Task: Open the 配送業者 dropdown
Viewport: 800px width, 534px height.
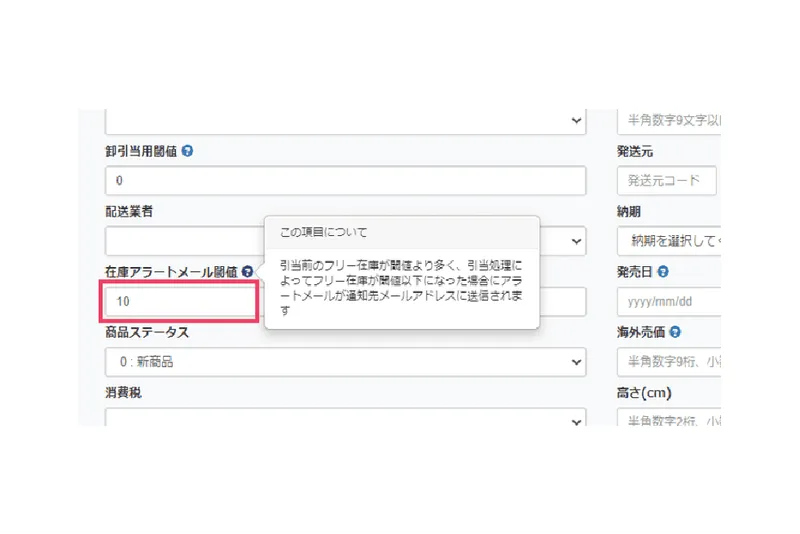Action: point(345,241)
